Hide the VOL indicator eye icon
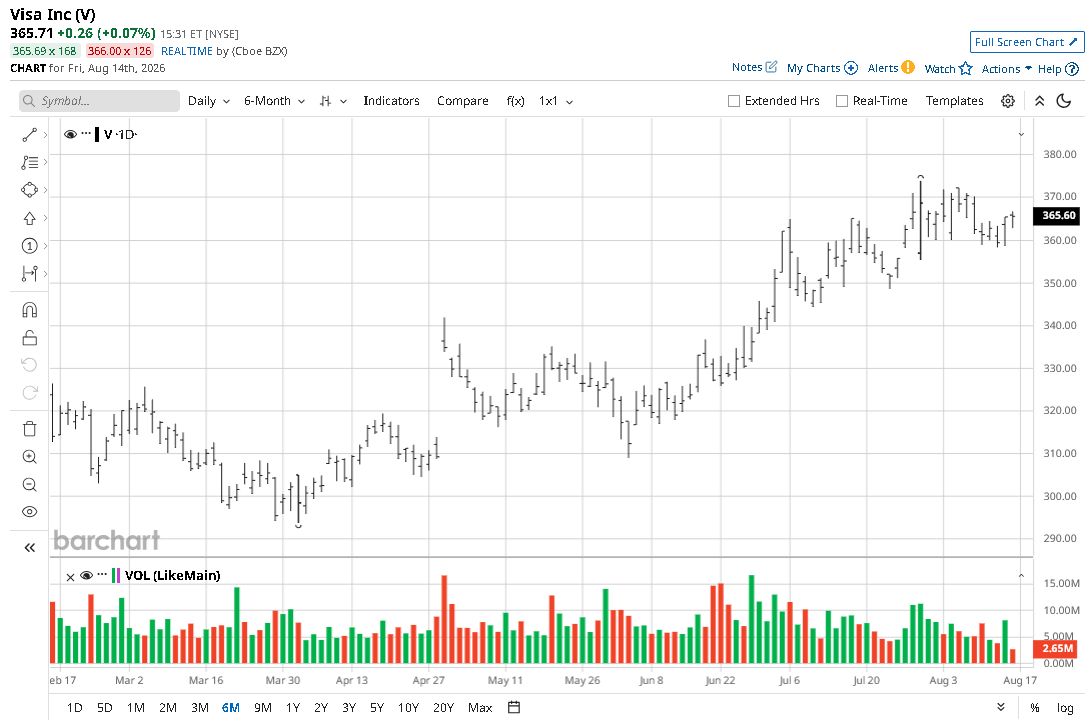The width and height of the screenshot is (1091, 726). click(86, 575)
